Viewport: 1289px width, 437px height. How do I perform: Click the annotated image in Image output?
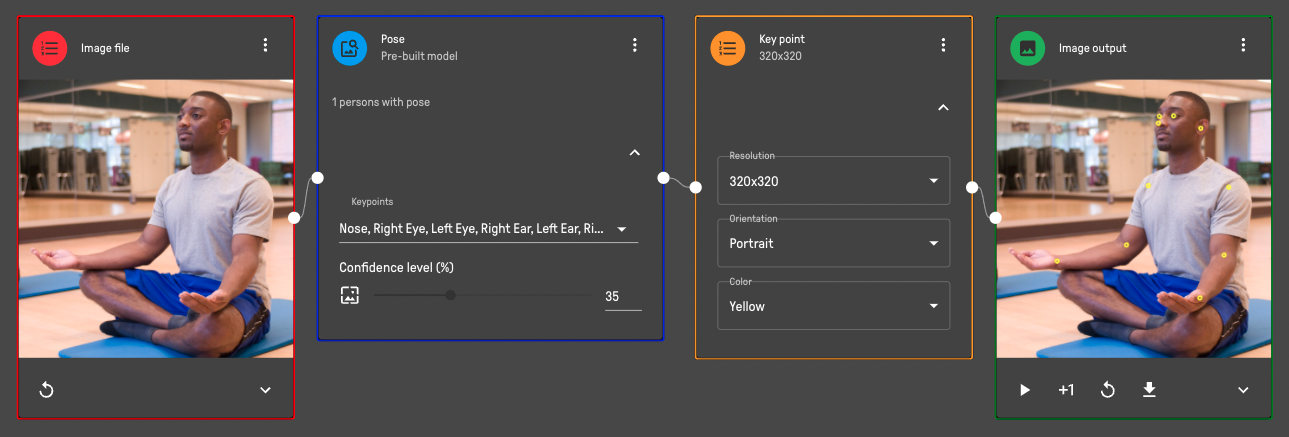(1134, 219)
